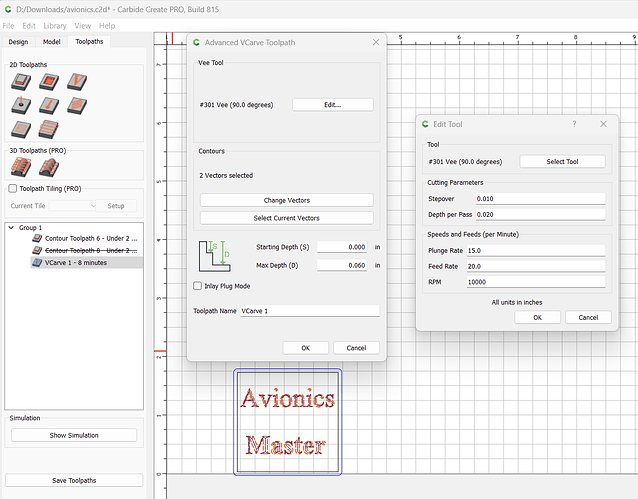Toggle Inlay Plug Mode checkbox
Screen dimensions: 638x499
tap(197, 286)
